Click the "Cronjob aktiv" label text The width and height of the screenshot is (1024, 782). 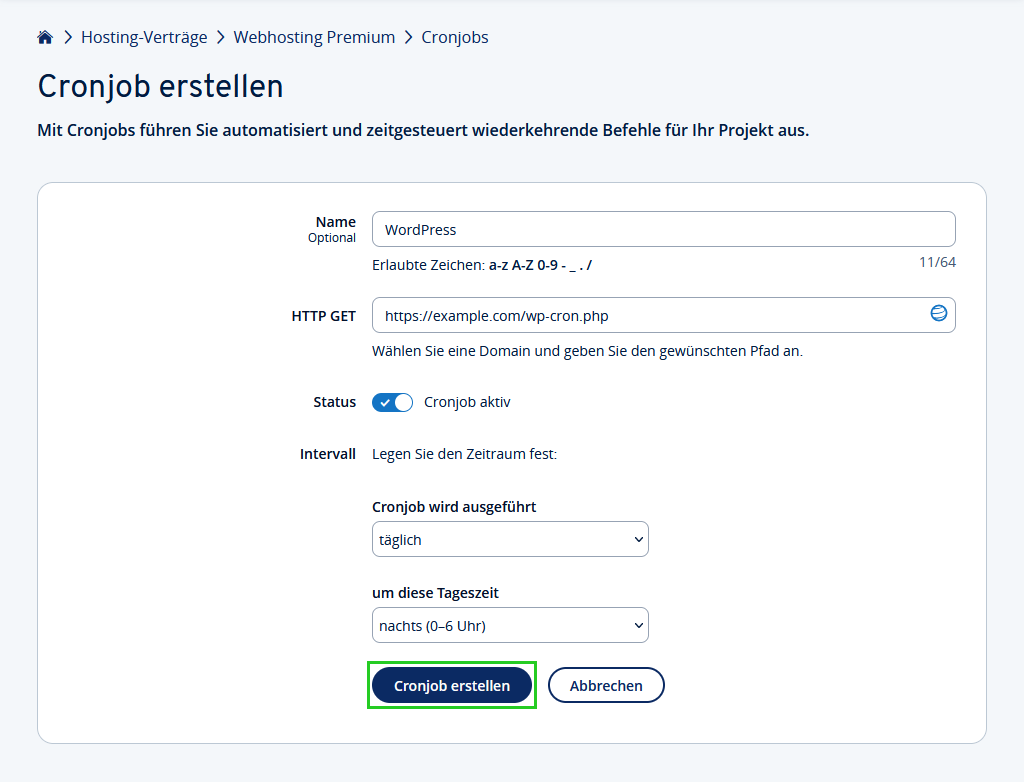(x=467, y=402)
